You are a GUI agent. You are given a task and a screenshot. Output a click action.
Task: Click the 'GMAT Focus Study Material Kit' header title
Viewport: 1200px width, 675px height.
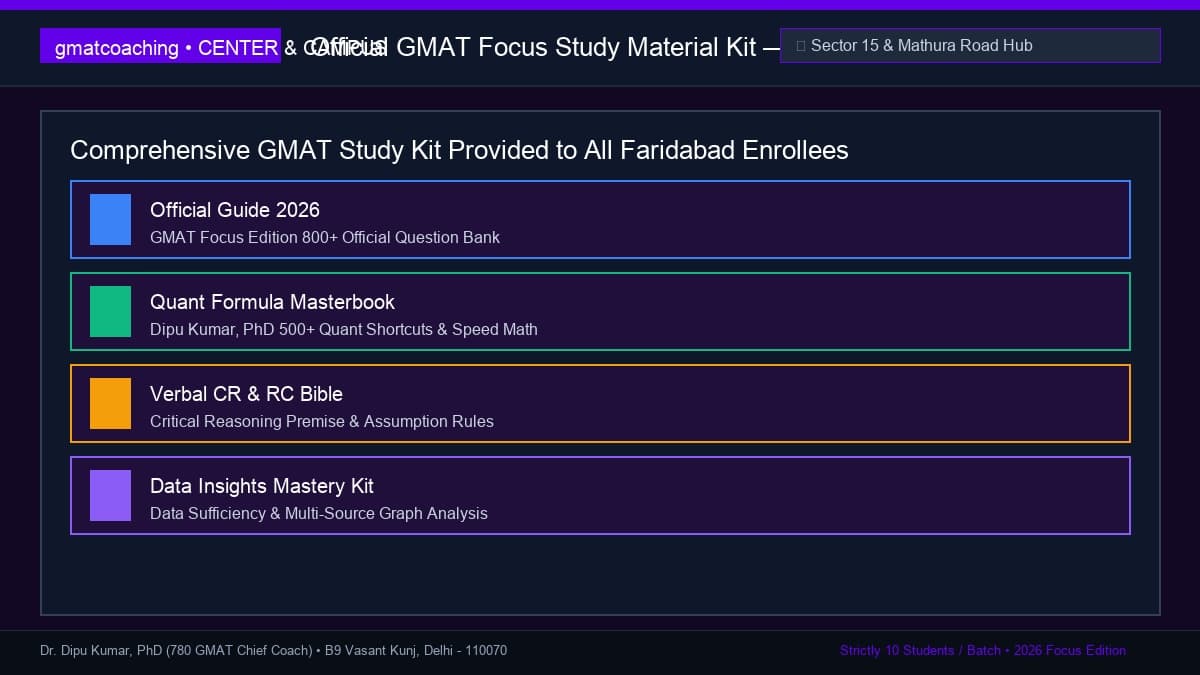tap(545, 46)
